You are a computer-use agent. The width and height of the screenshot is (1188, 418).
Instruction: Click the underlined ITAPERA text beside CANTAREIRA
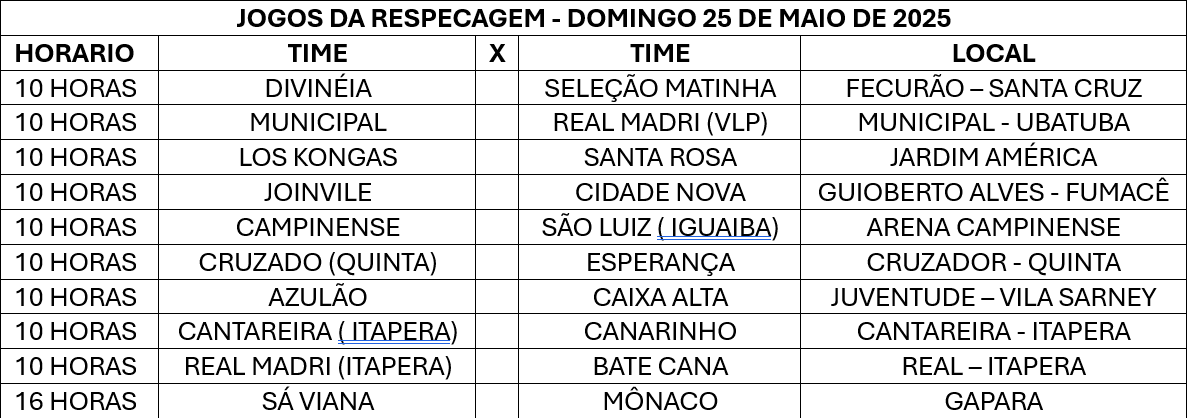[x=394, y=332]
